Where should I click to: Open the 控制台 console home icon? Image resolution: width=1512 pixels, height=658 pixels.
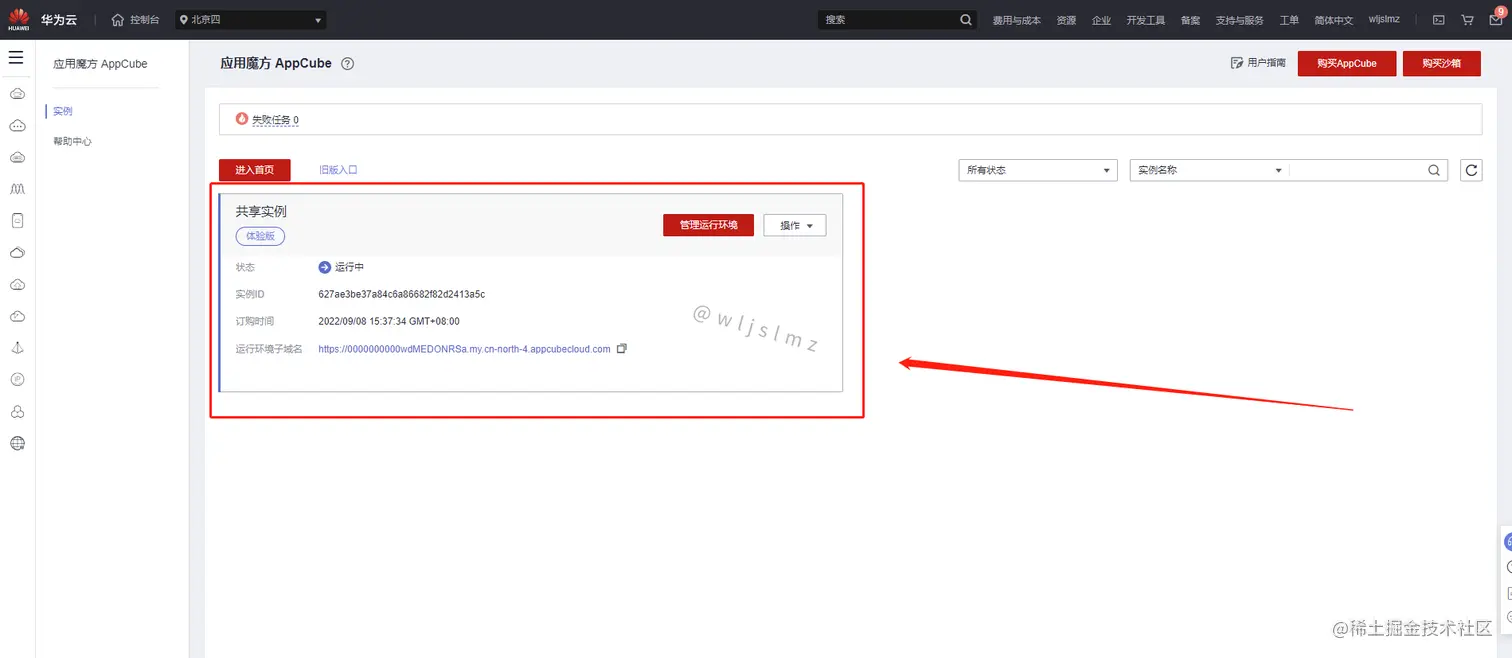[x=118, y=20]
